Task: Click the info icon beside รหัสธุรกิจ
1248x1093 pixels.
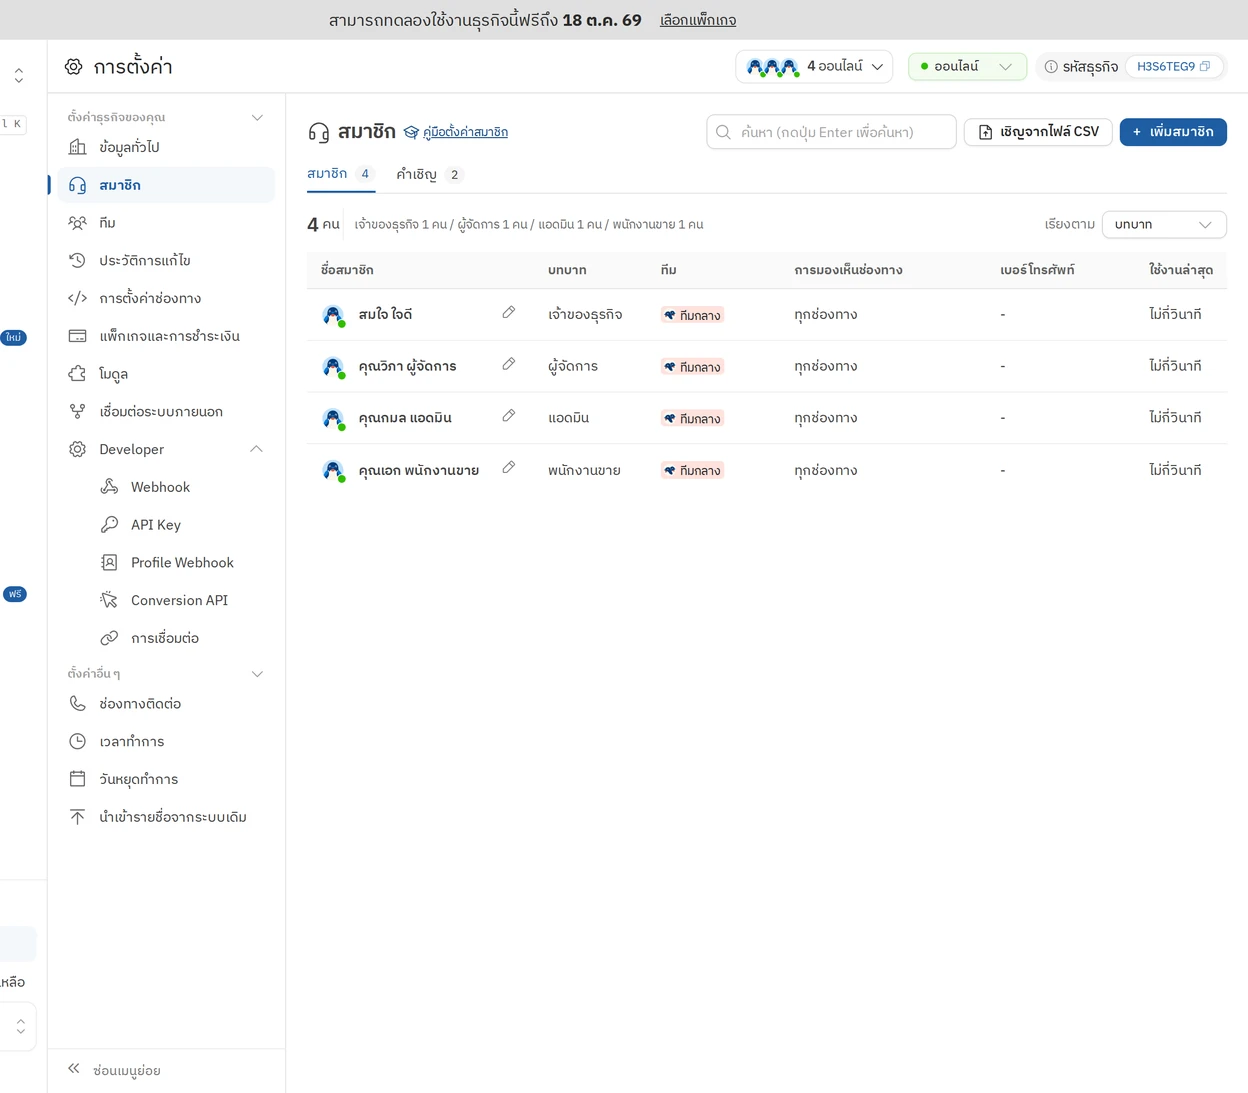Action: click(x=1051, y=67)
